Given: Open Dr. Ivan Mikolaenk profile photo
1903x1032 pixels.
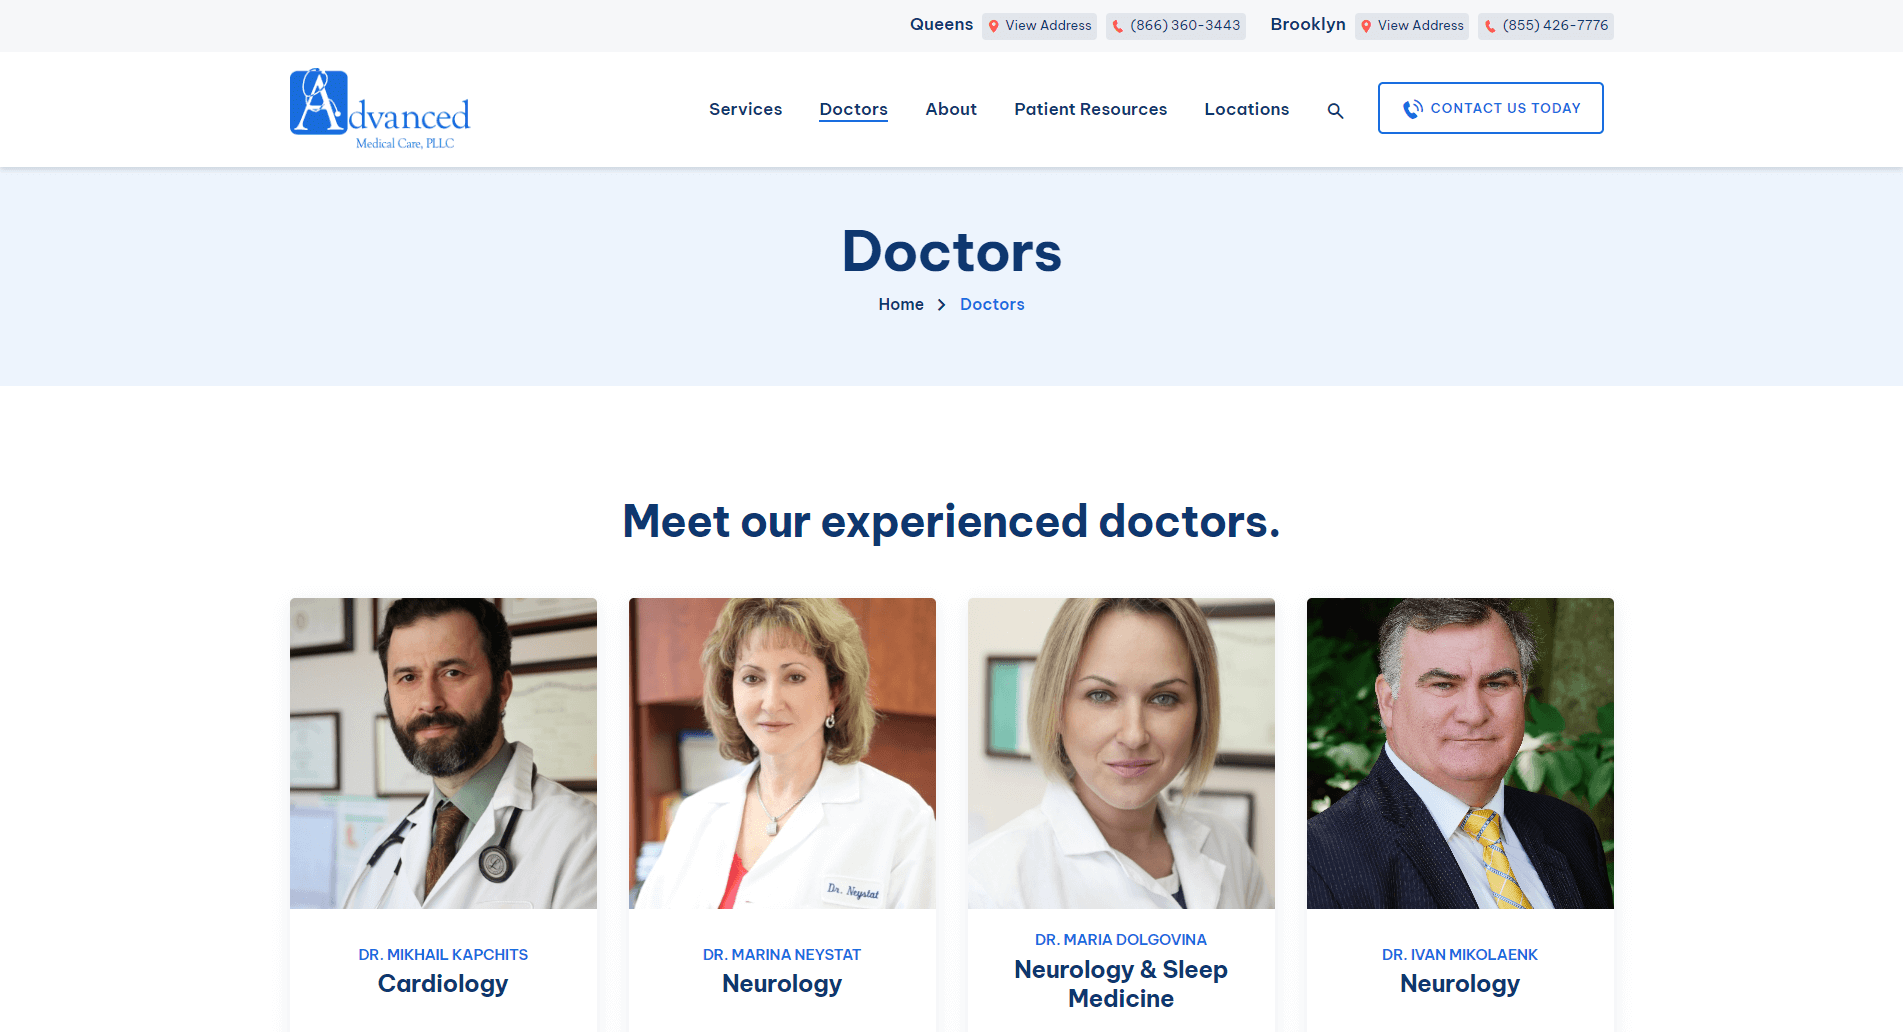Looking at the screenshot, I should (1460, 753).
